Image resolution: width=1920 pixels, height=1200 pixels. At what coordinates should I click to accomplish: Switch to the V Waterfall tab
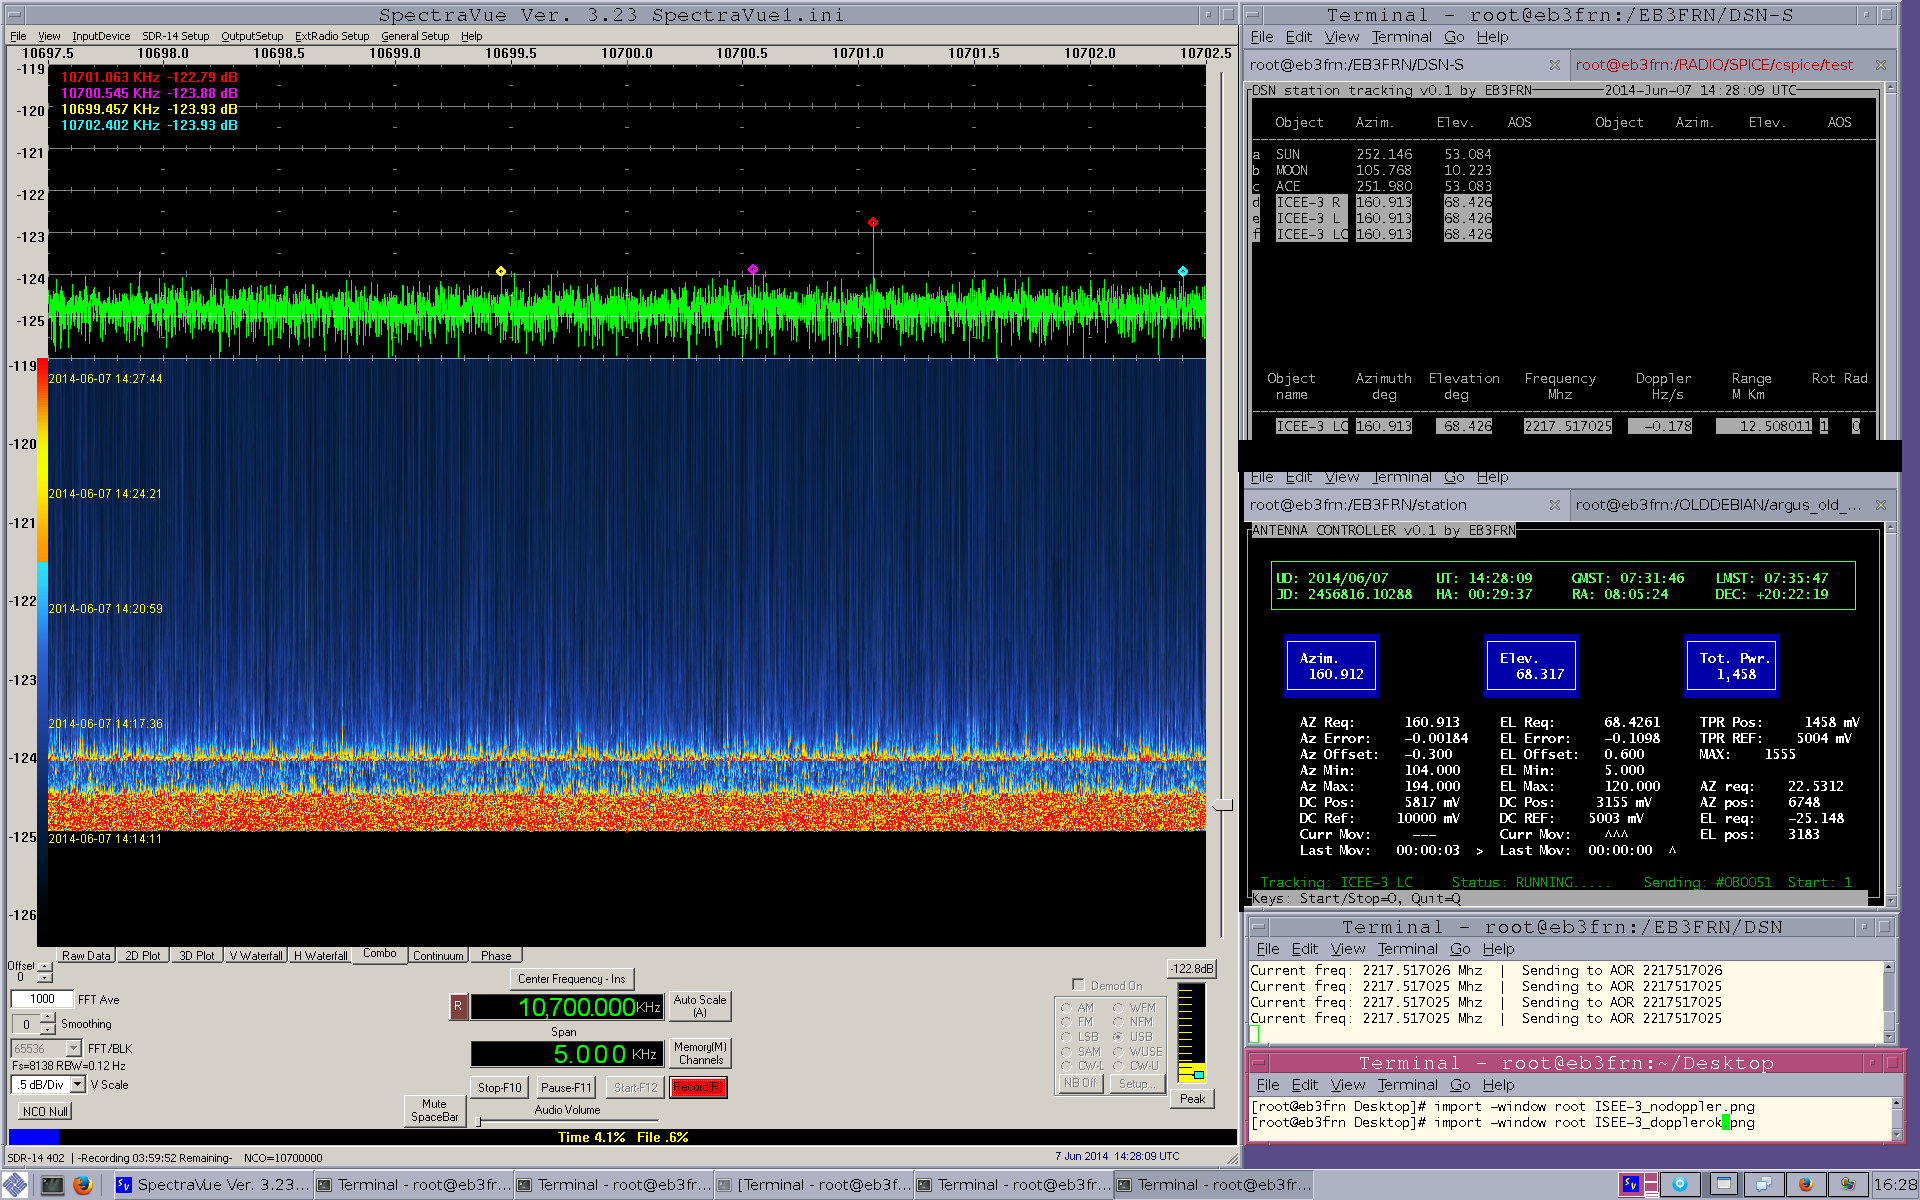[x=256, y=956]
